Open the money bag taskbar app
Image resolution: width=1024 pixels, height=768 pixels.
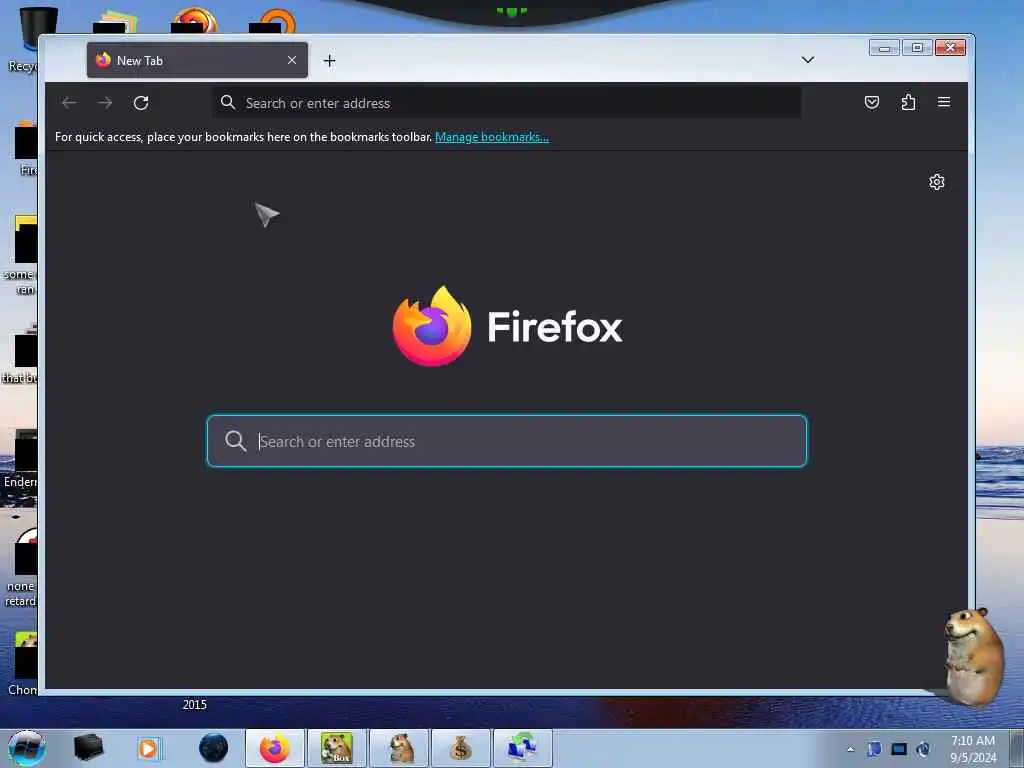tap(460, 748)
